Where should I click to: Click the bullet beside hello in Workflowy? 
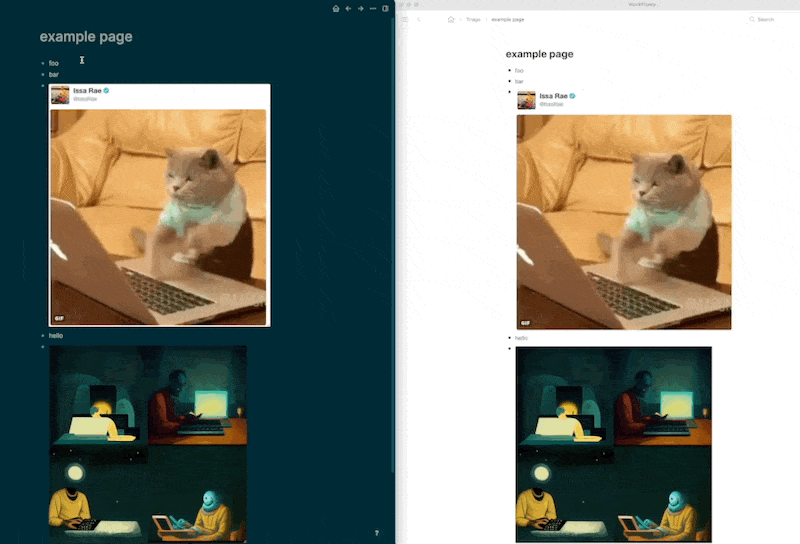pos(509,338)
